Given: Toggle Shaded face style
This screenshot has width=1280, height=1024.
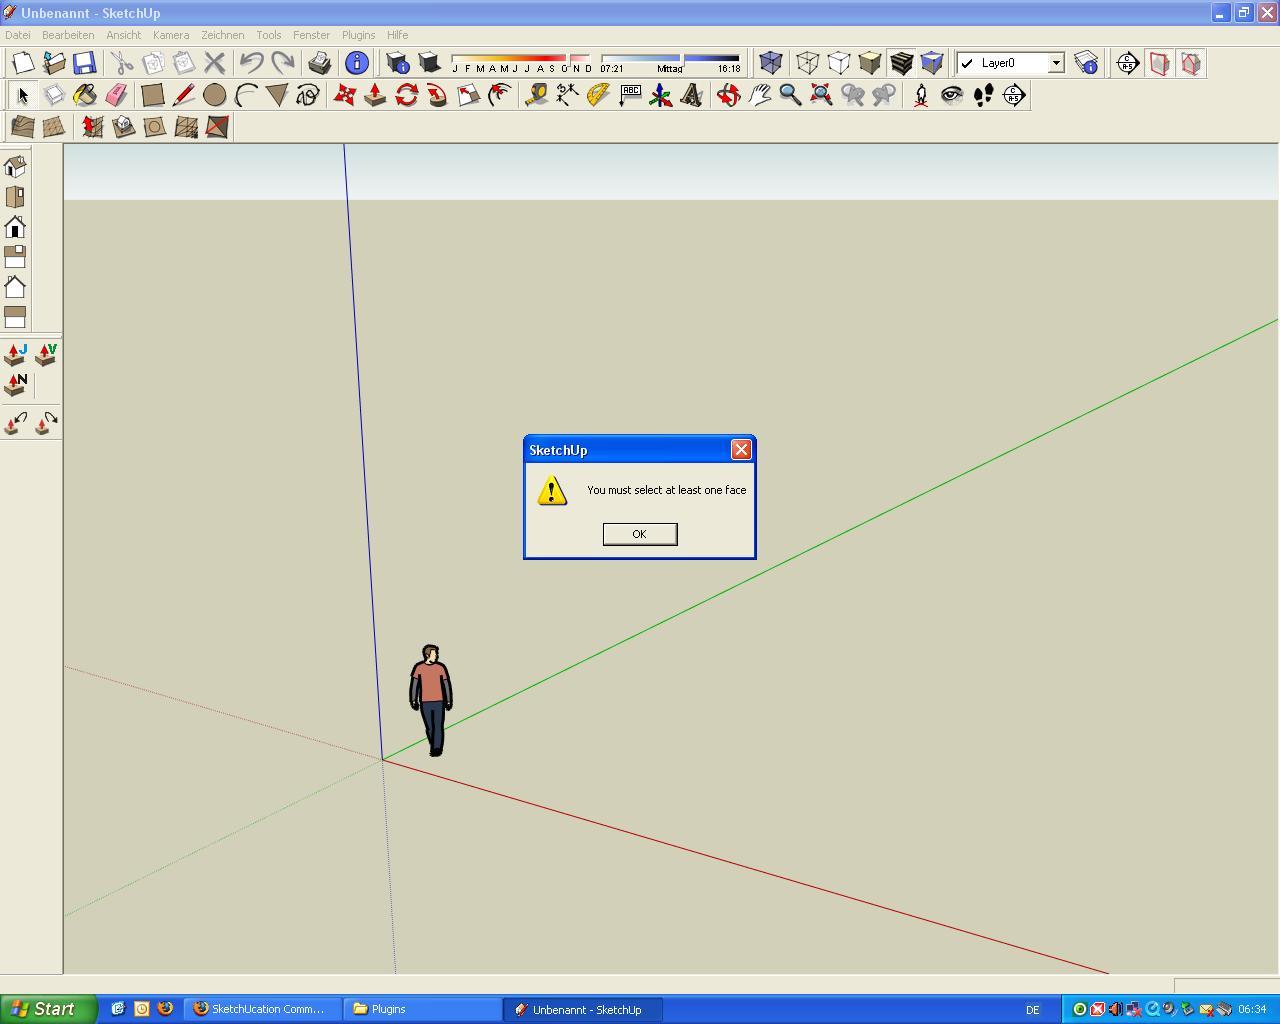Looking at the screenshot, I should pos(869,63).
